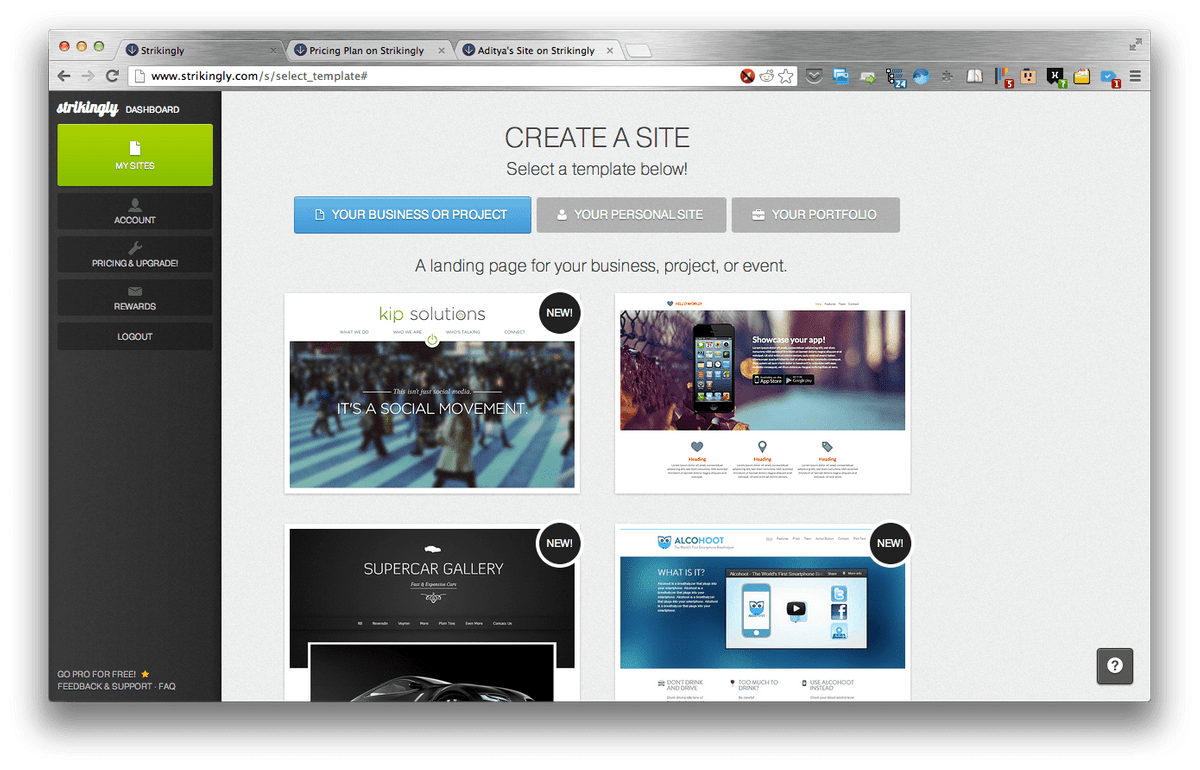Image resolution: width=1200 pixels, height=770 pixels.
Task: Click the fullscreen arrows at window corner
Action: point(1135,44)
